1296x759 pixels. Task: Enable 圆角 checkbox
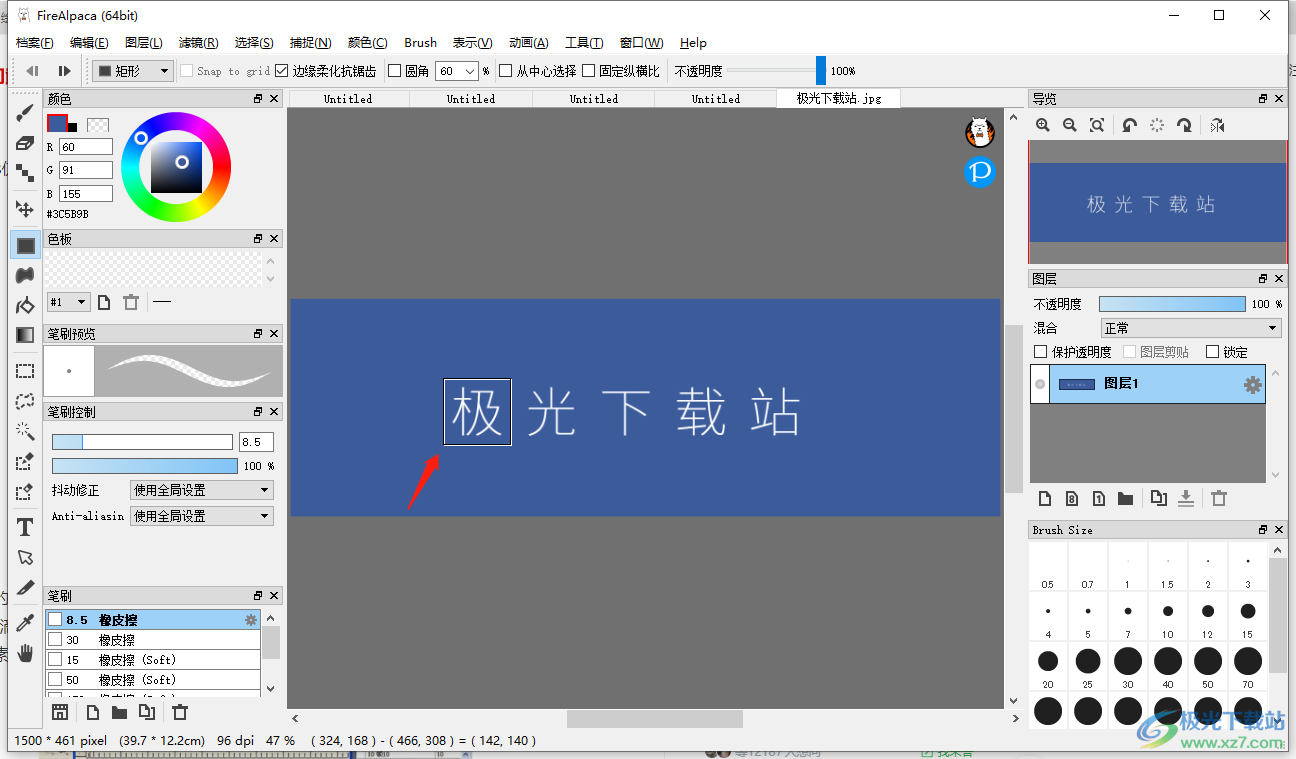click(395, 71)
